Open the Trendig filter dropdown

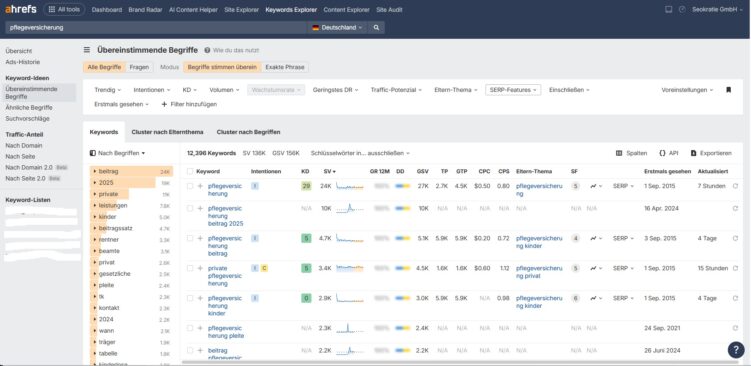pos(107,90)
